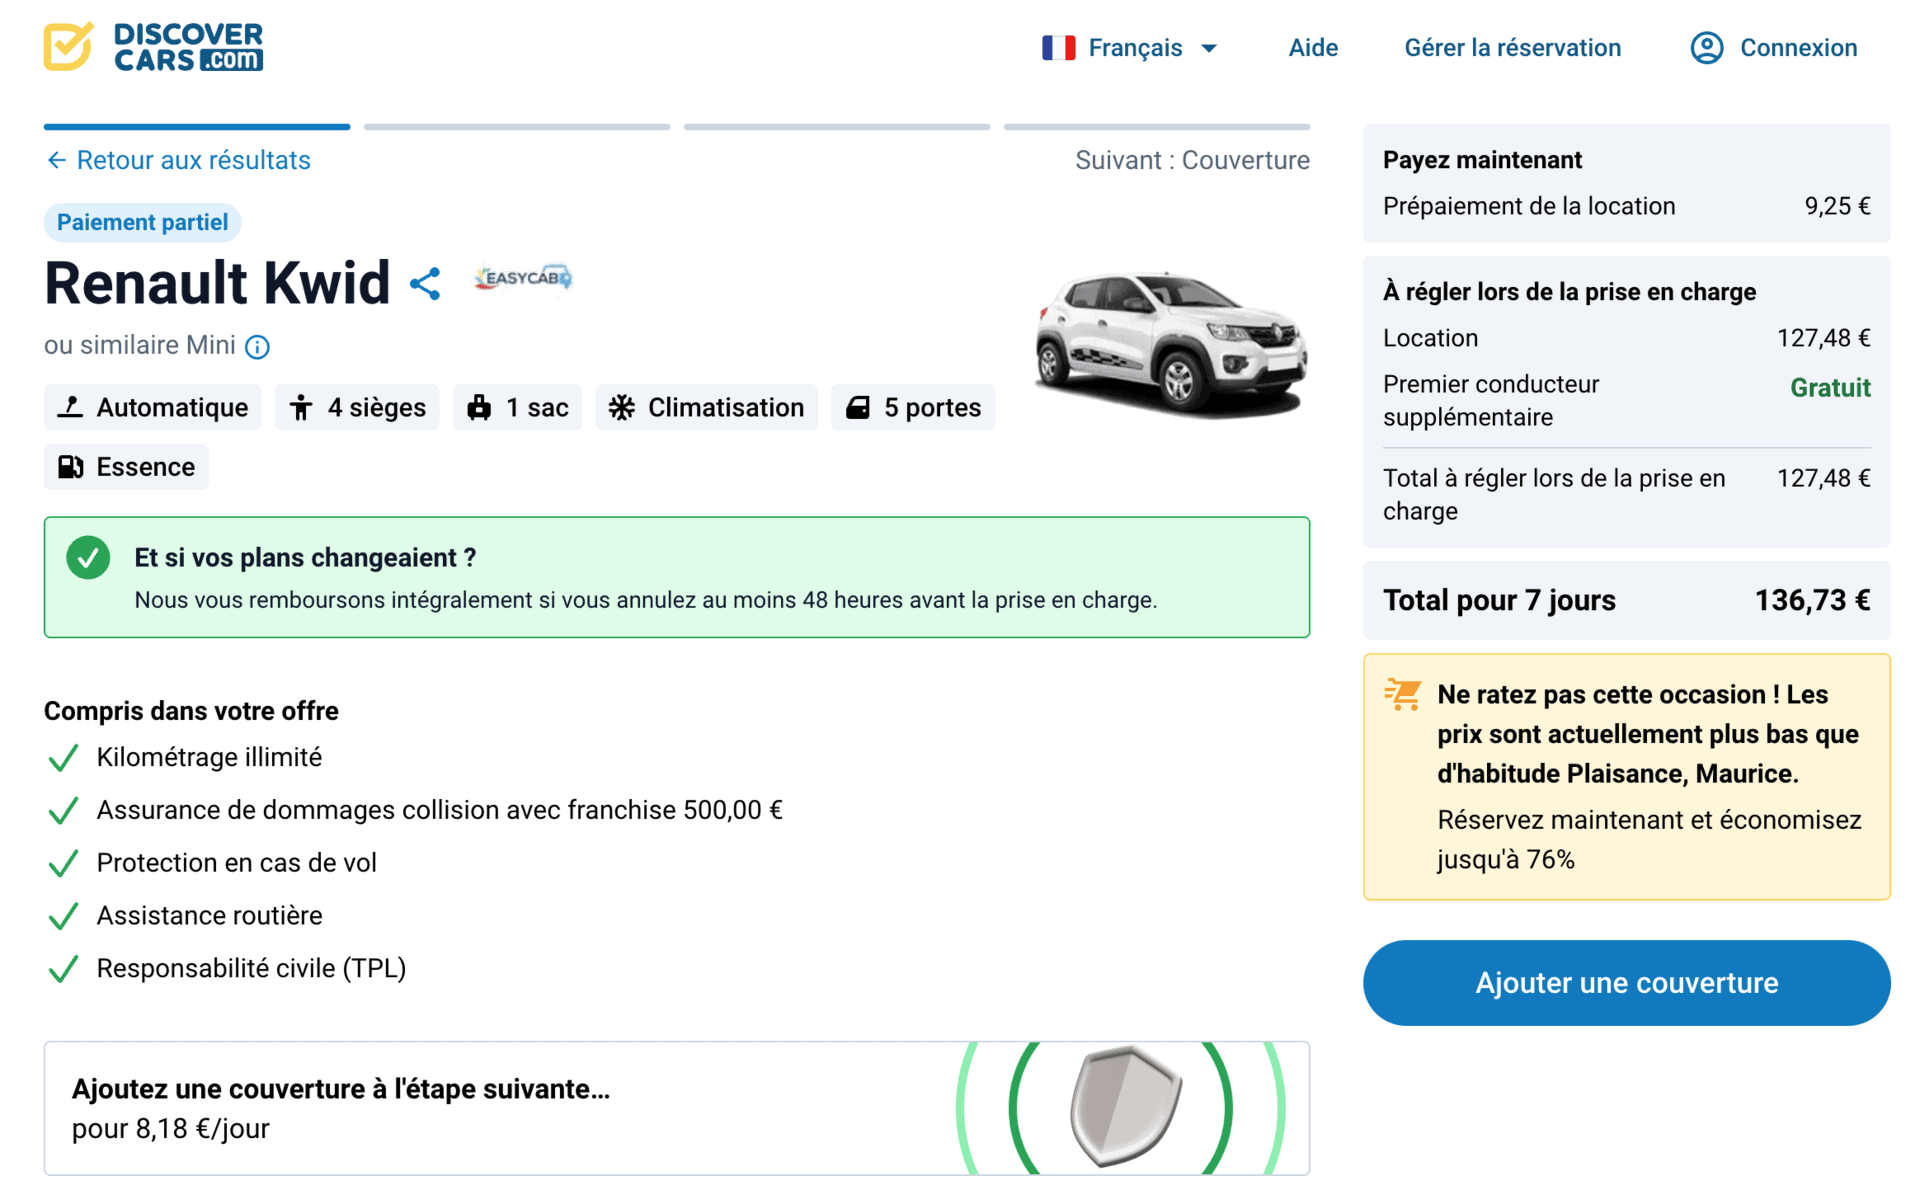The image size is (1920, 1204).
Task: Open the share options for Renault Kwid
Action: pyautogui.click(x=425, y=283)
